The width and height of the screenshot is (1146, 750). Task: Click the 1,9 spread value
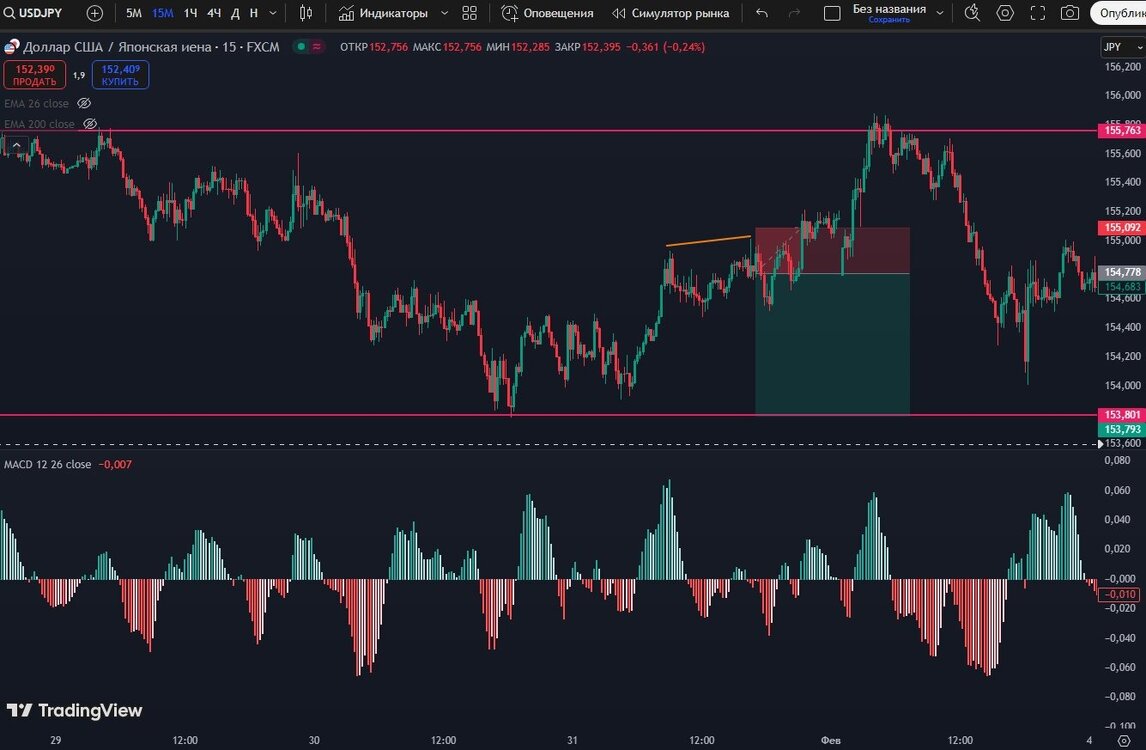pyautogui.click(x=79, y=75)
